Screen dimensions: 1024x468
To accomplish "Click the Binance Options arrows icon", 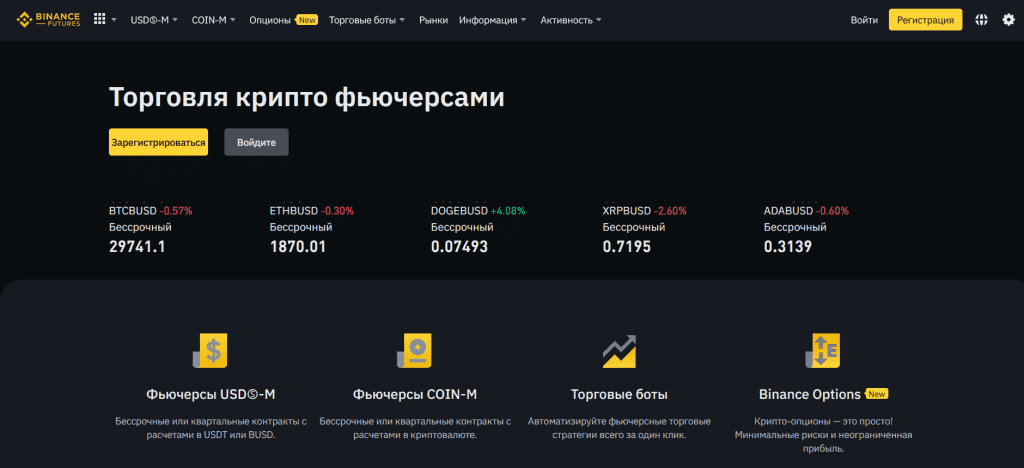I will coord(823,351).
